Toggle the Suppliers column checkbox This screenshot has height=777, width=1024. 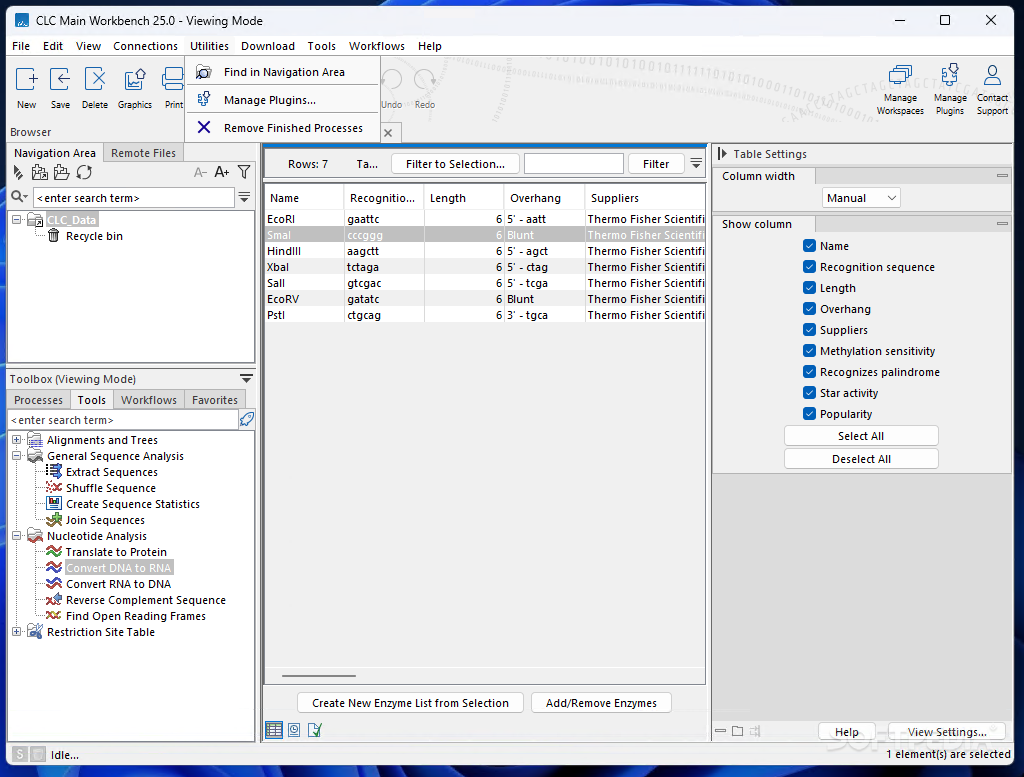tap(809, 330)
